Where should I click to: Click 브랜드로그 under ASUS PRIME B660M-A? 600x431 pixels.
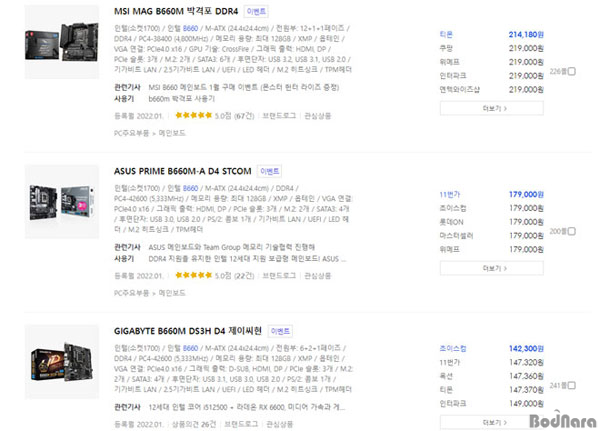click(x=279, y=276)
